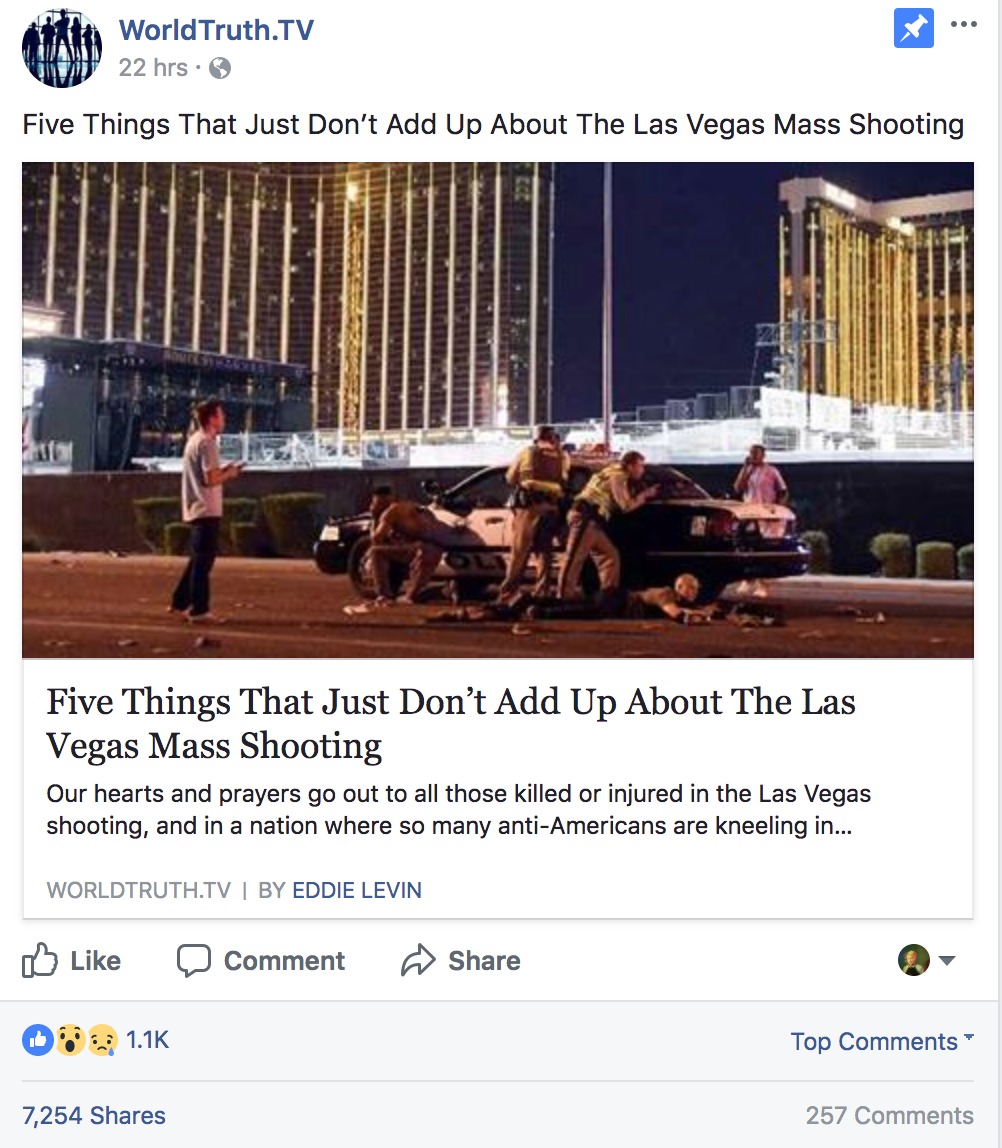The height and width of the screenshot is (1148, 1002).
Task: Open the Top Comments sort dropdown
Action: (882, 1041)
